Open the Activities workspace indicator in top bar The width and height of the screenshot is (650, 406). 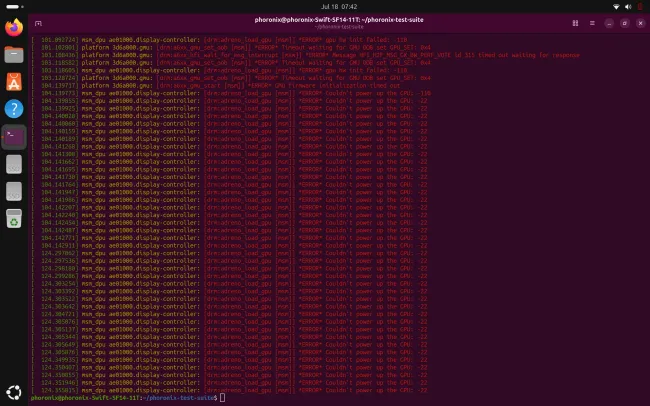[x=15, y=7]
